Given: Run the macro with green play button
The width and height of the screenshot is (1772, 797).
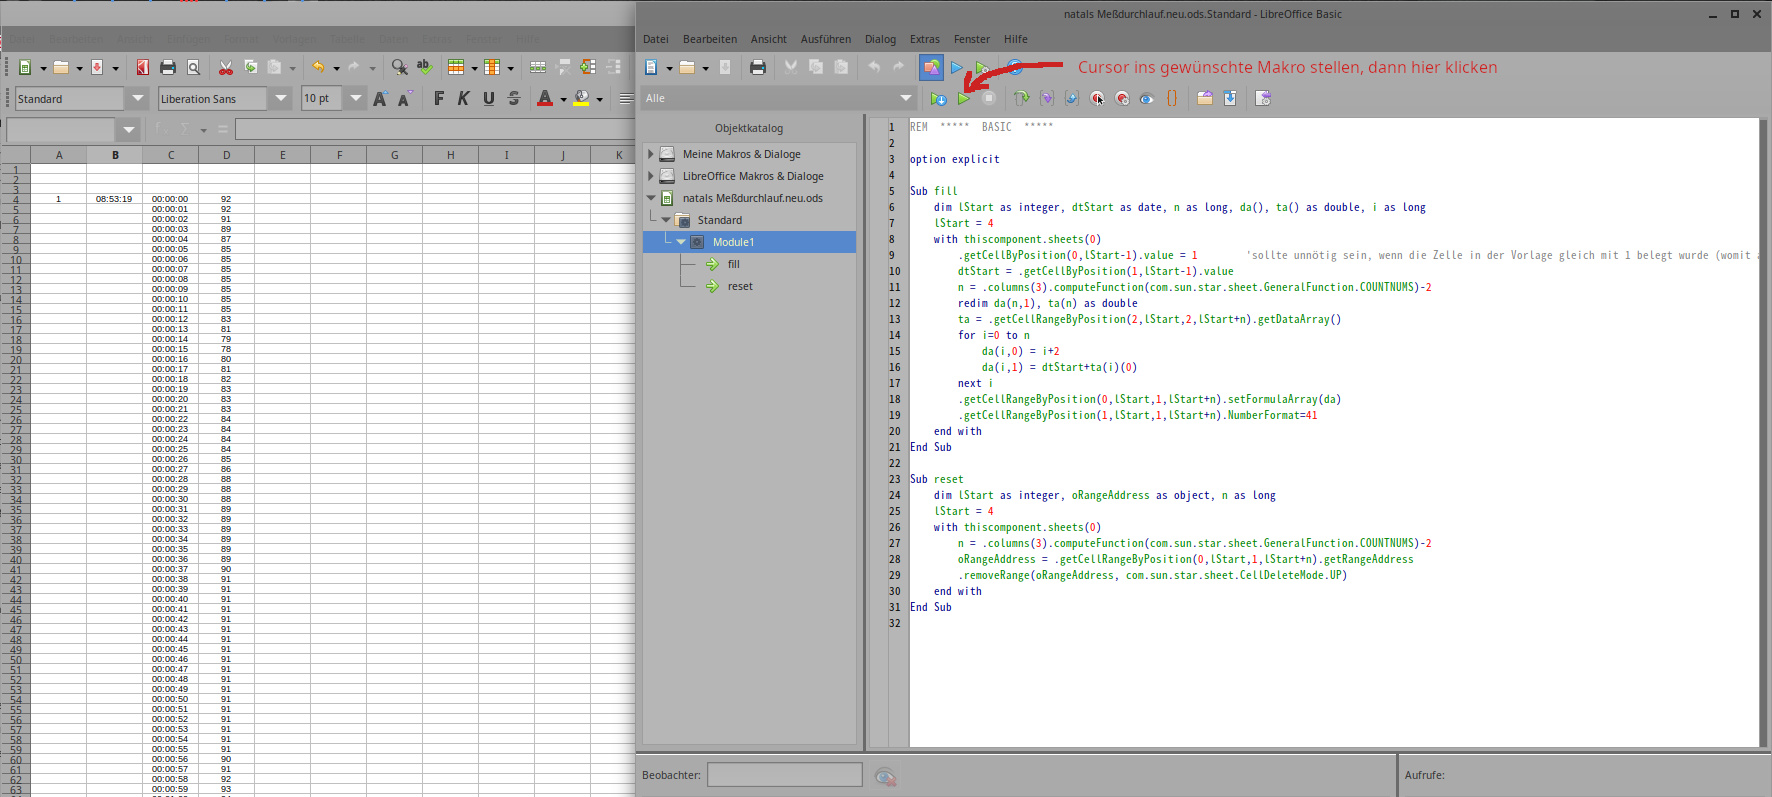Looking at the screenshot, I should (963, 98).
